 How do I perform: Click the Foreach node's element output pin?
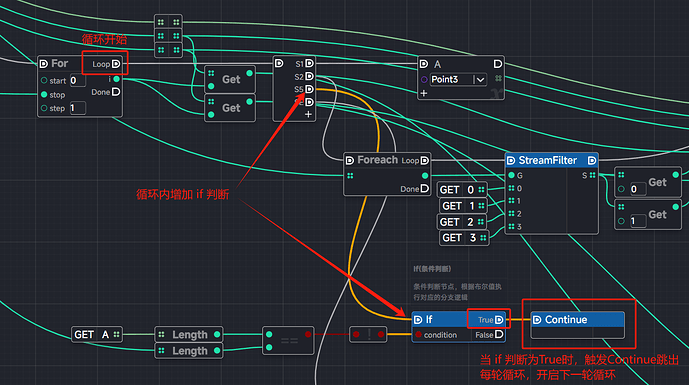(x=425, y=175)
